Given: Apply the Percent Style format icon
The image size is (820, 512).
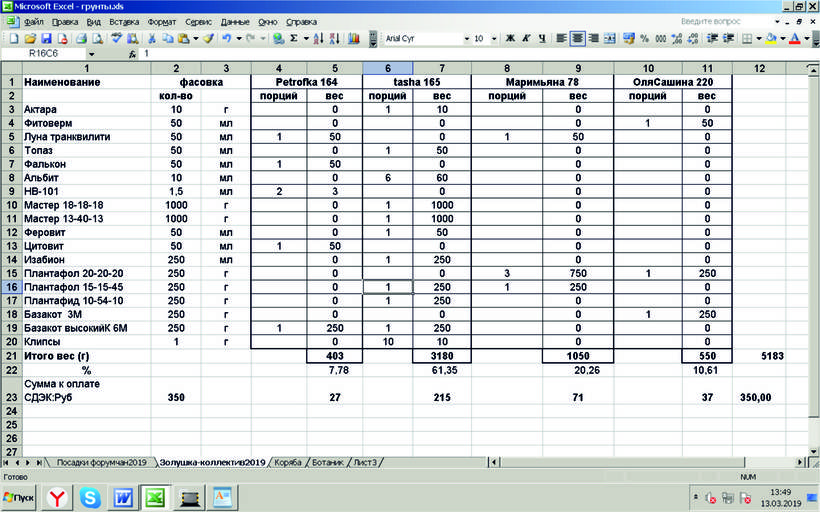Looking at the screenshot, I should click(645, 38).
